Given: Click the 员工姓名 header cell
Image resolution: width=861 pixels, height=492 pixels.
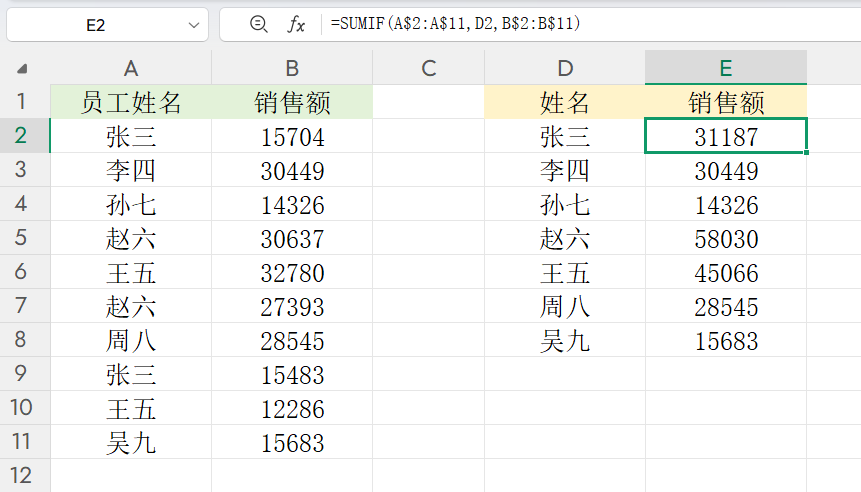Looking at the screenshot, I should pyautogui.click(x=130, y=102).
